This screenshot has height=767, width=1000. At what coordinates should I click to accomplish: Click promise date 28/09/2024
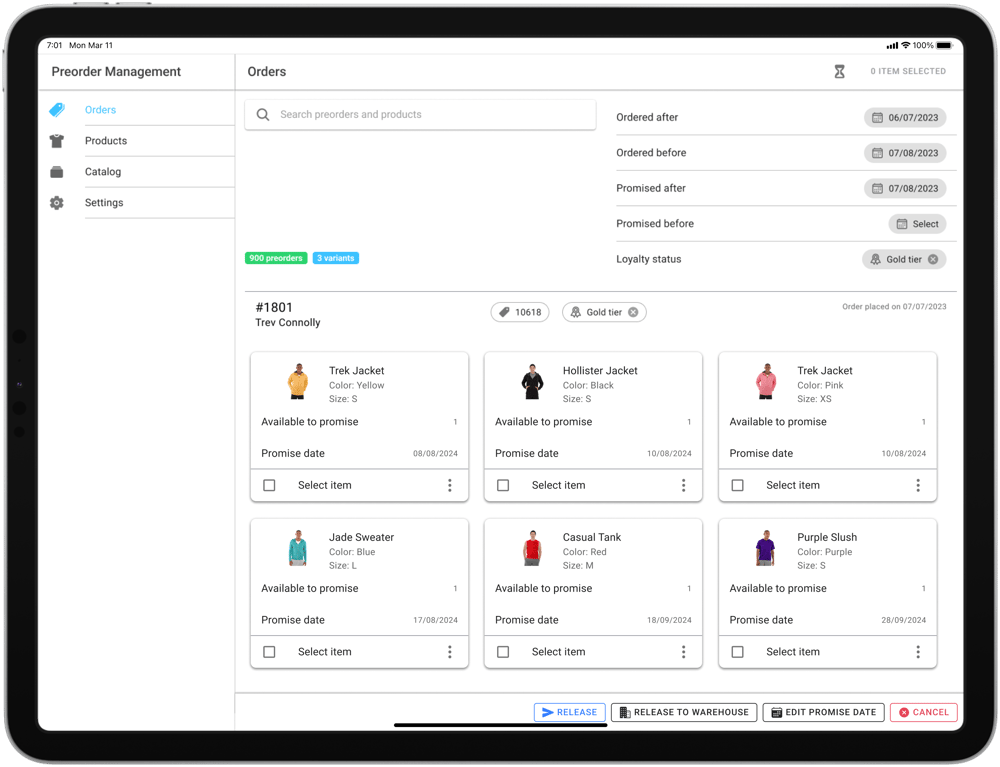point(904,620)
